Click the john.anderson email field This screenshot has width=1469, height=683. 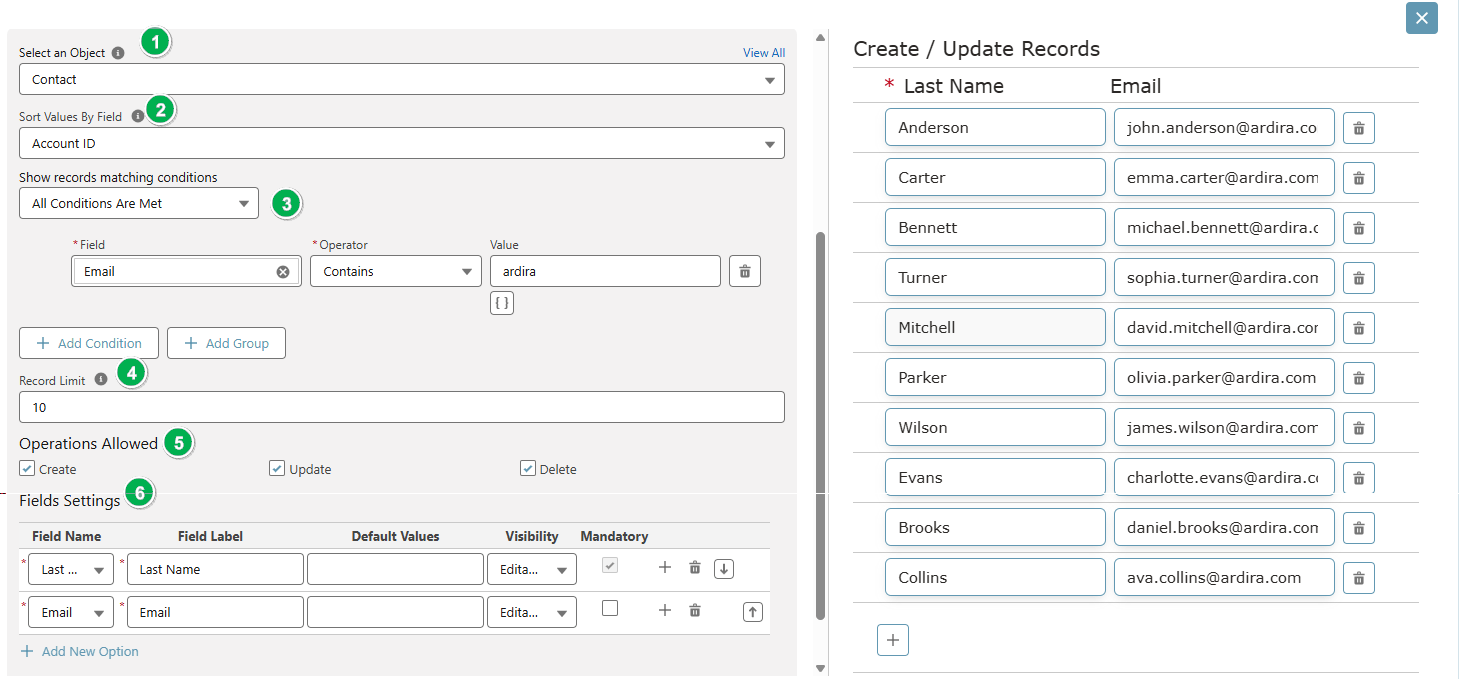[1224, 127]
